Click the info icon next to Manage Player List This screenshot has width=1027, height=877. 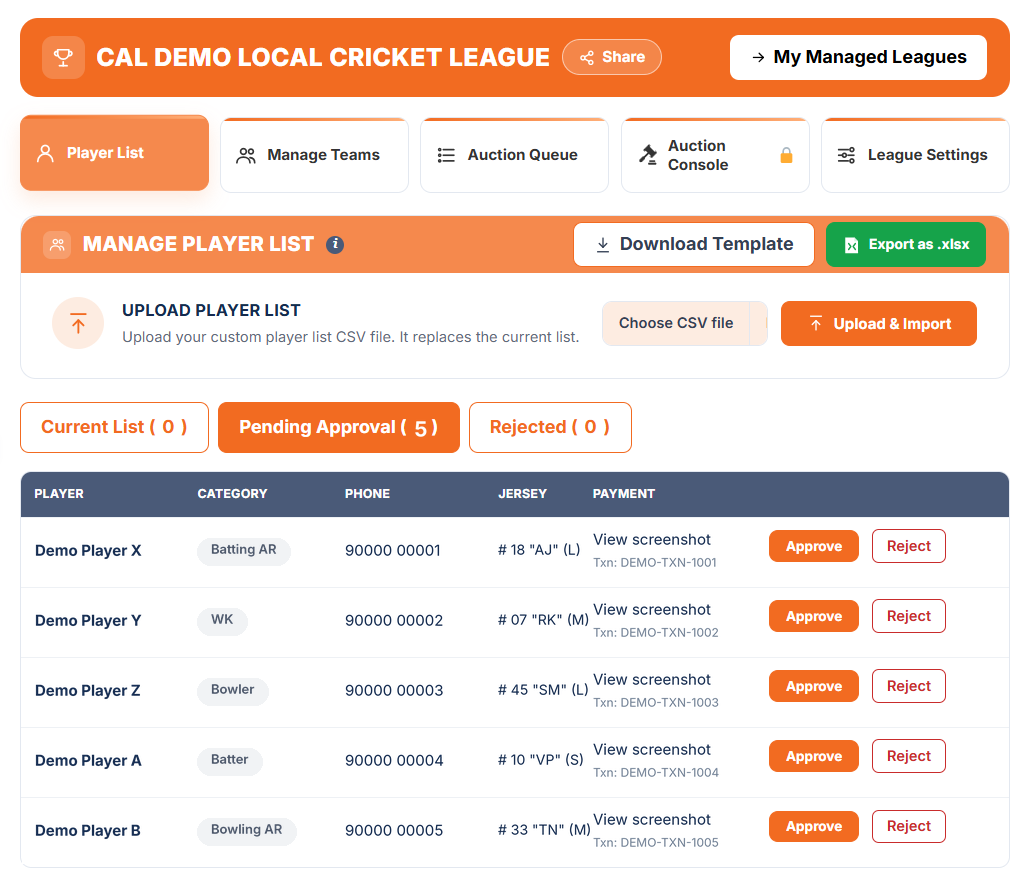335,244
